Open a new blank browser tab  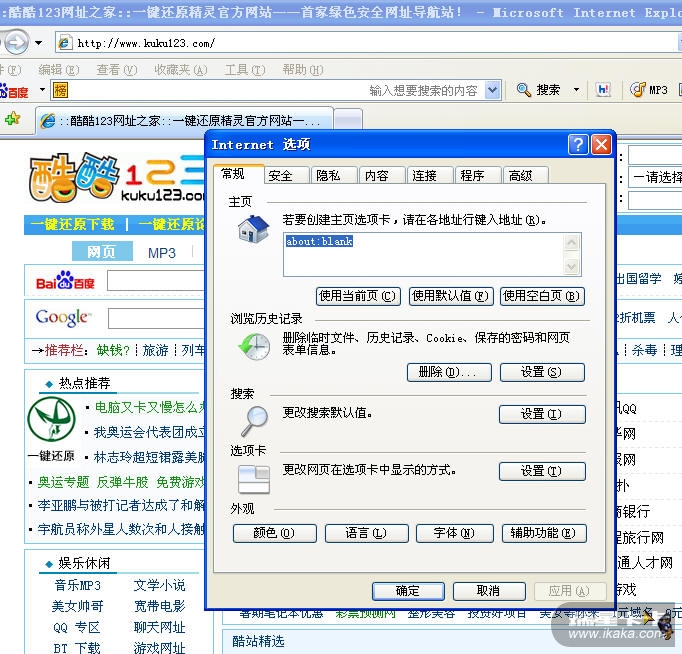(x=348, y=120)
